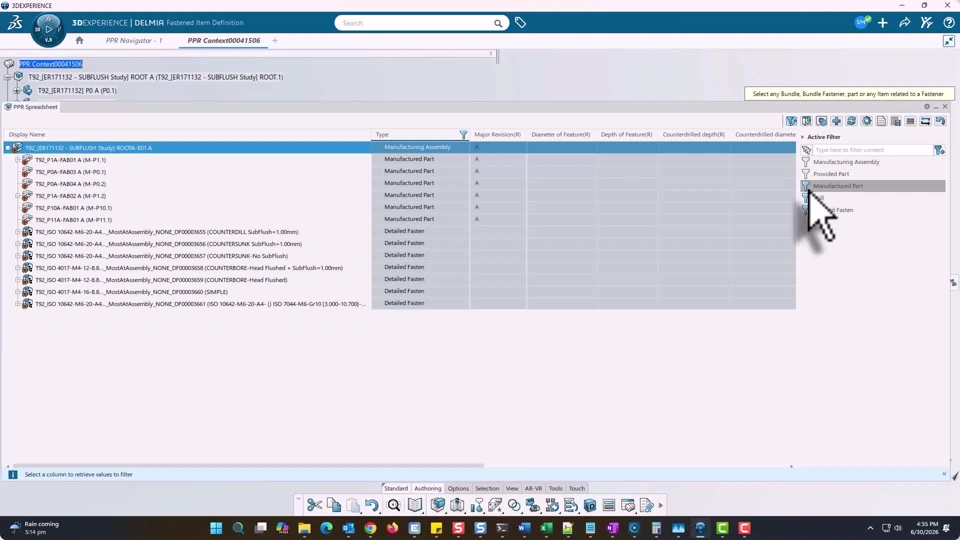Click the tag icon in spreadsheet toolbar
The height and width of the screenshot is (540, 960).
pyautogui.click(x=822, y=121)
